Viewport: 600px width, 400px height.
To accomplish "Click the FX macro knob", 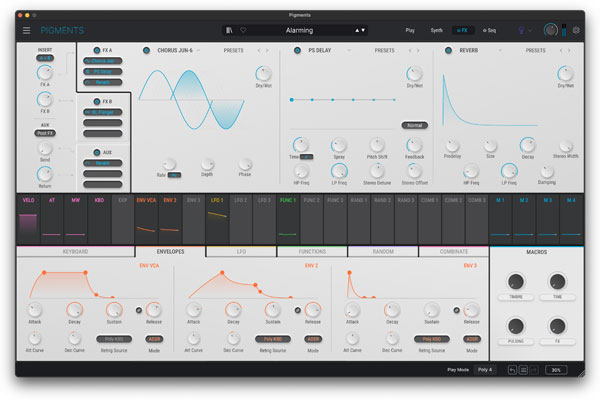I will [x=557, y=326].
